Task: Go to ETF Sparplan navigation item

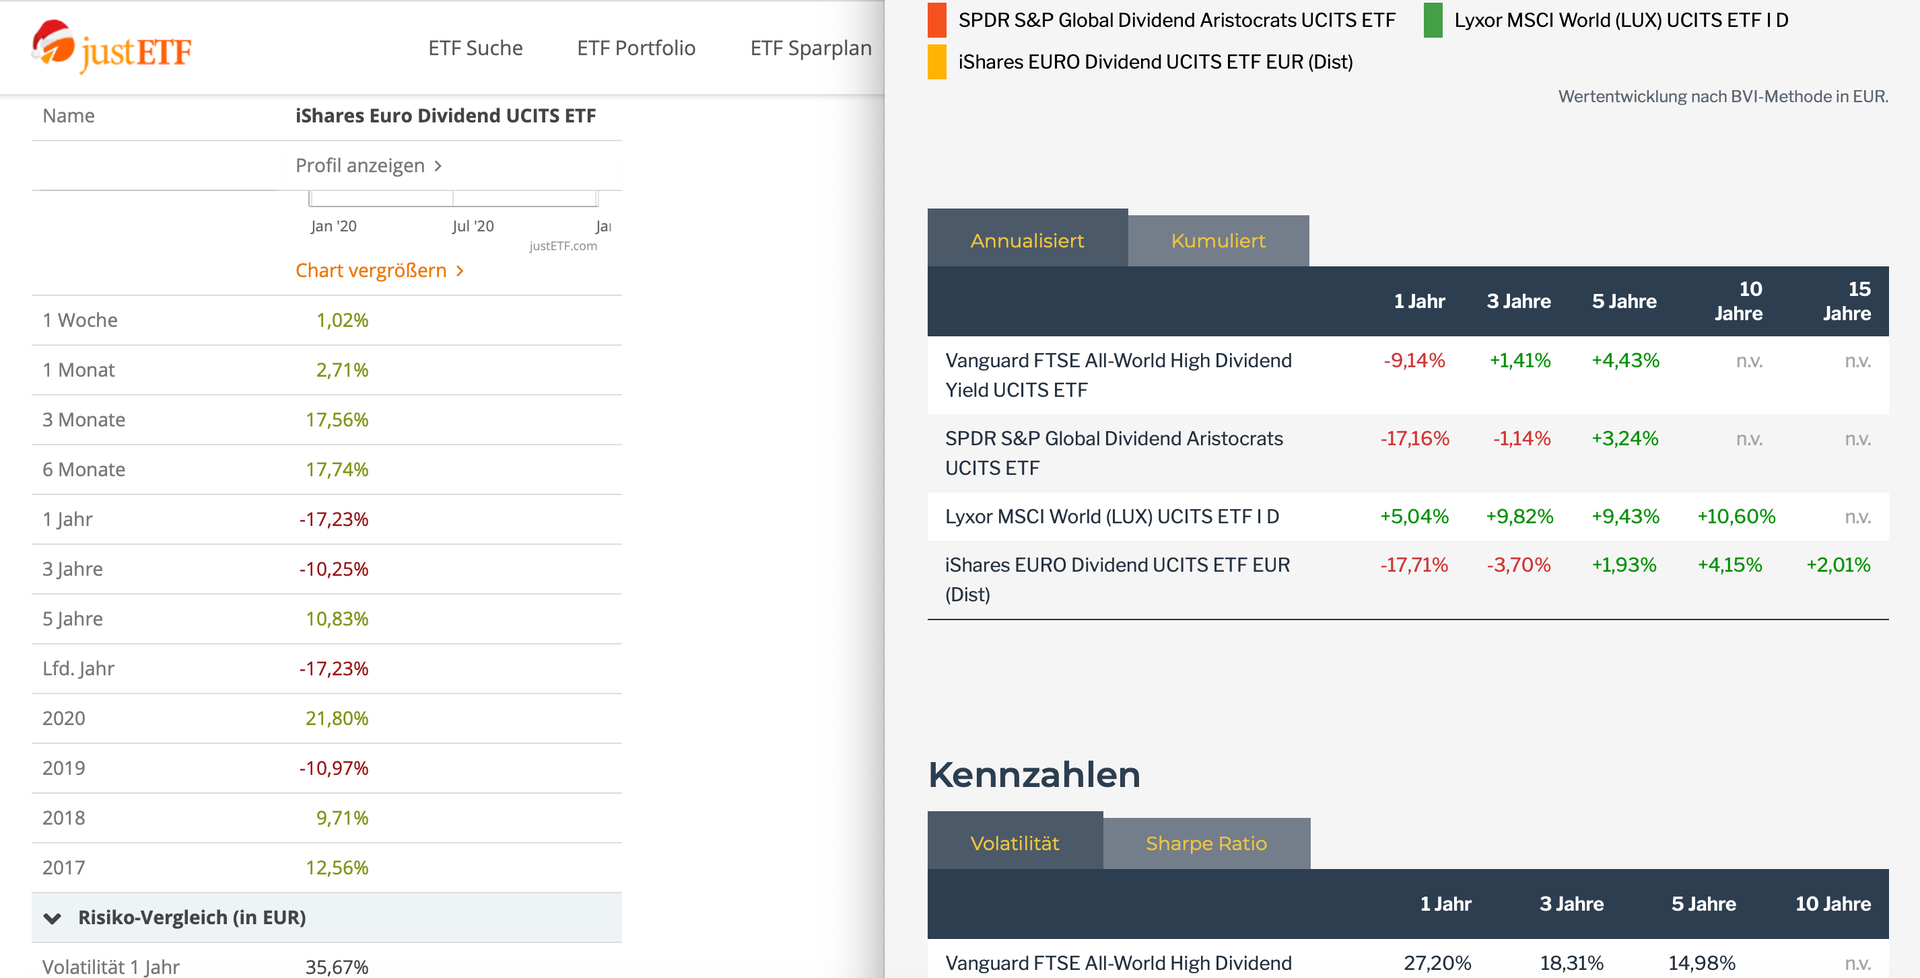Action: point(810,48)
